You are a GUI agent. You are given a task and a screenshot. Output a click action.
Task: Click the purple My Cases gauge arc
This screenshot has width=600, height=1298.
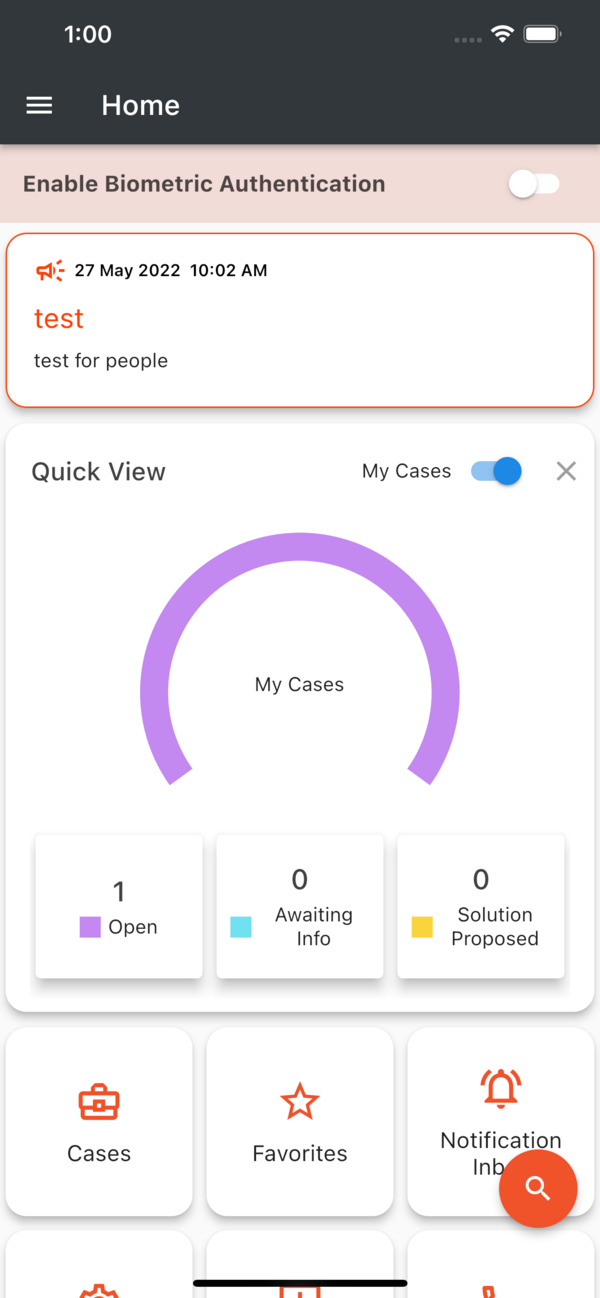coord(300,547)
